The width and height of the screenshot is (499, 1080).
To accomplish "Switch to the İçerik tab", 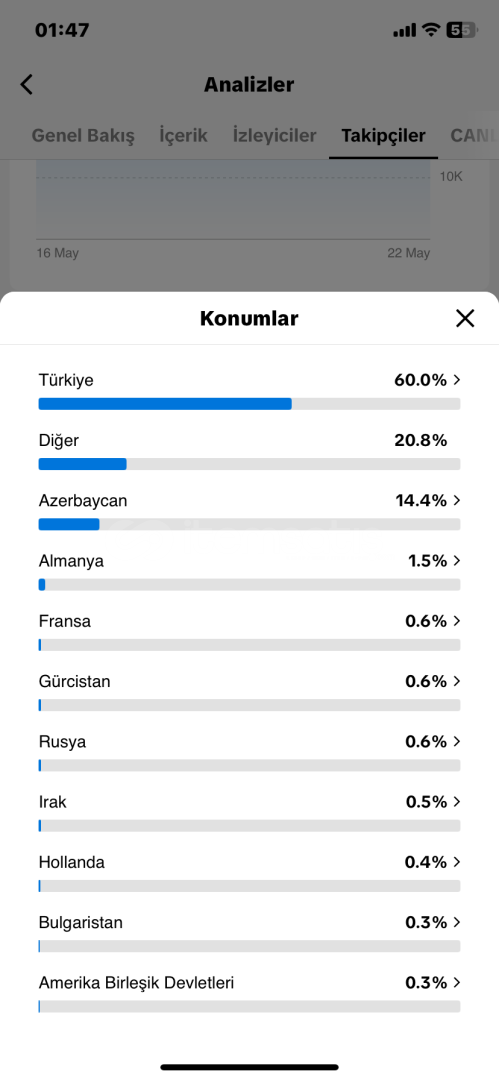I will (x=183, y=135).
